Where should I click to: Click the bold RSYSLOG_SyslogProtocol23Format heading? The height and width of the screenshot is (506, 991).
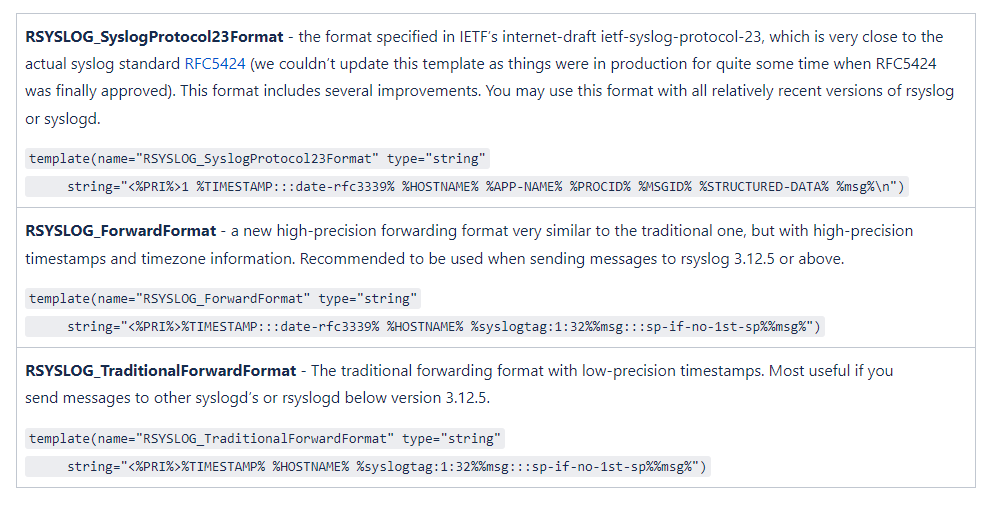[x=154, y=37]
